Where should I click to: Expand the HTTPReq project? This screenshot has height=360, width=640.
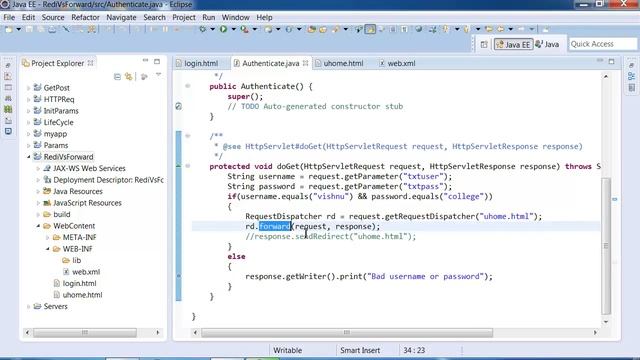coord(29,100)
